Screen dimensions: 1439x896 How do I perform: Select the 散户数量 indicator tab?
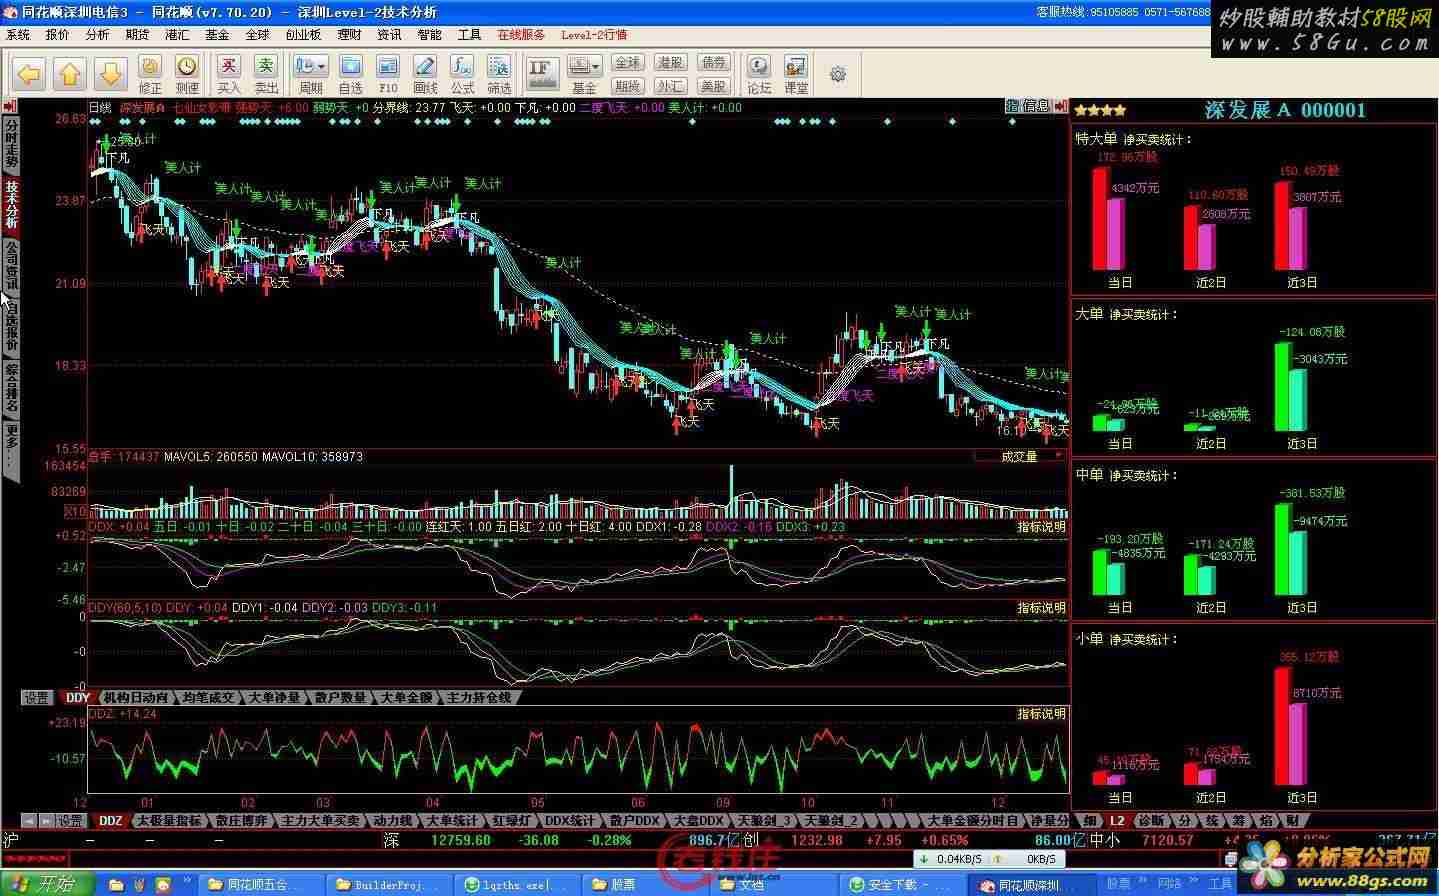340,697
